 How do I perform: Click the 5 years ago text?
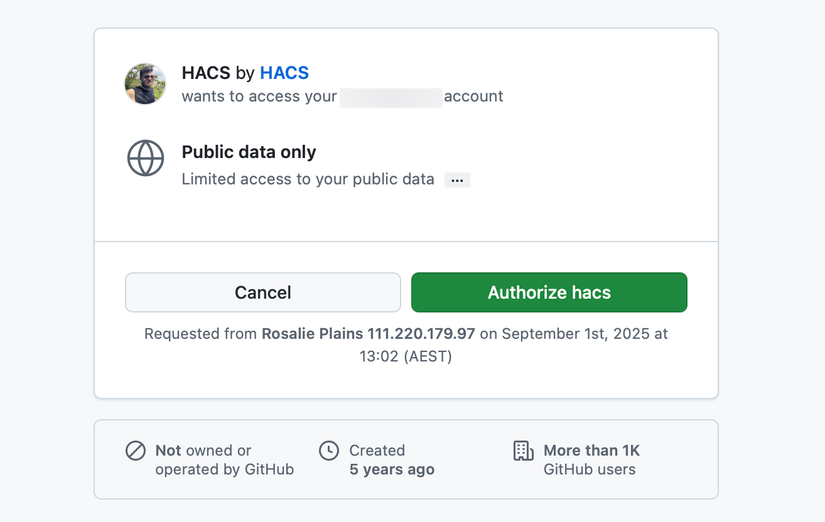(x=392, y=469)
